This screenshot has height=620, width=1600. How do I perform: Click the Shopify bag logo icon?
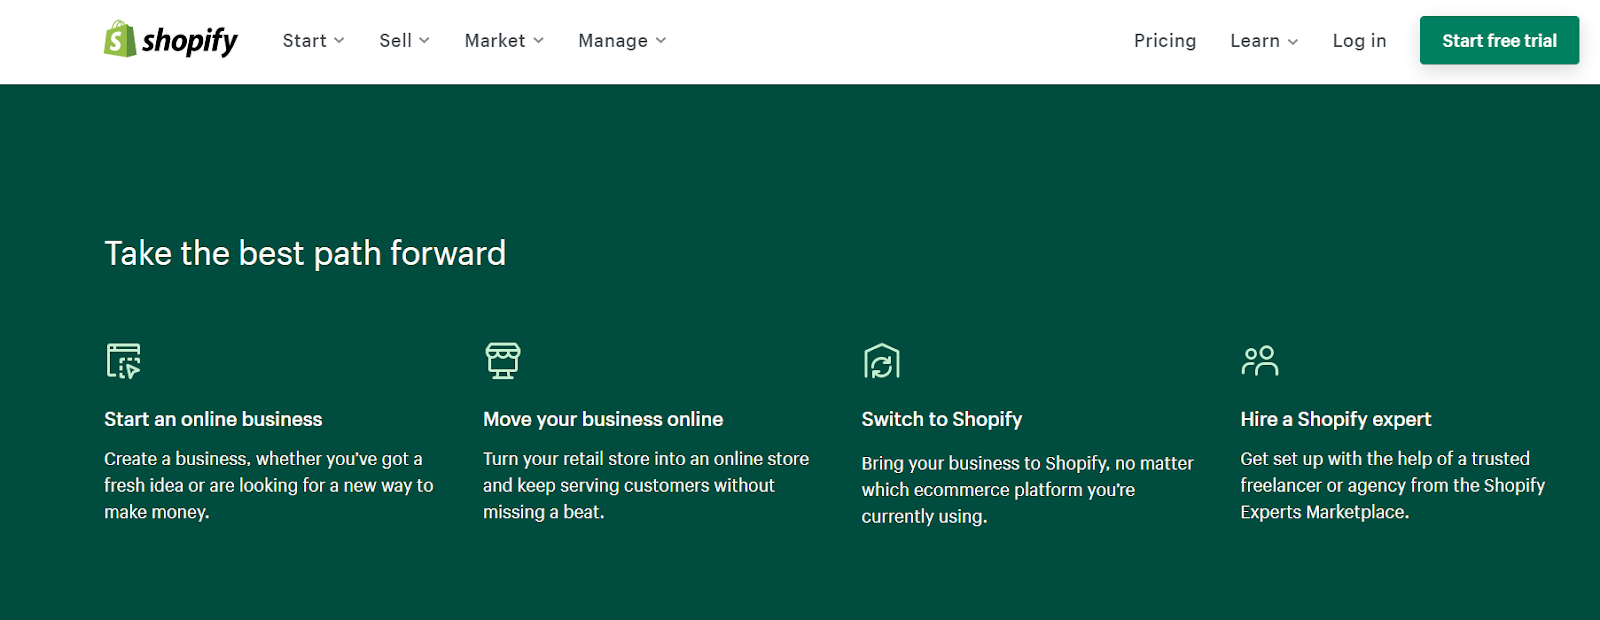pyautogui.click(x=120, y=40)
